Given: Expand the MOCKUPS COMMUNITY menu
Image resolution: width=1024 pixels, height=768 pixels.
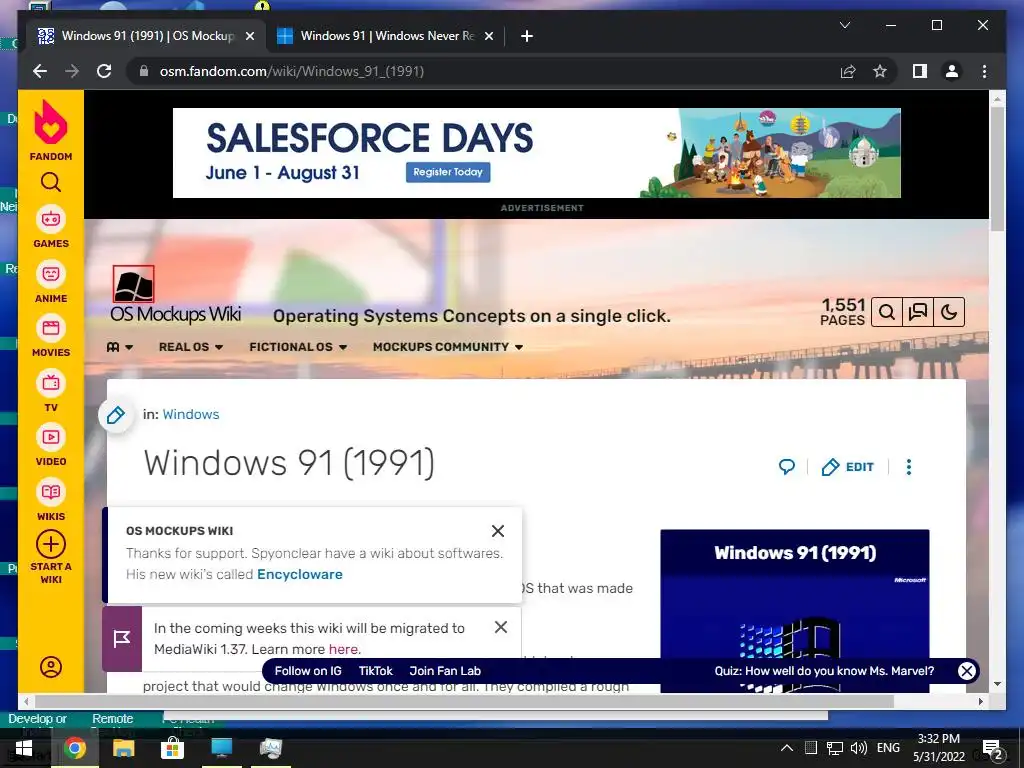Looking at the screenshot, I should [448, 347].
